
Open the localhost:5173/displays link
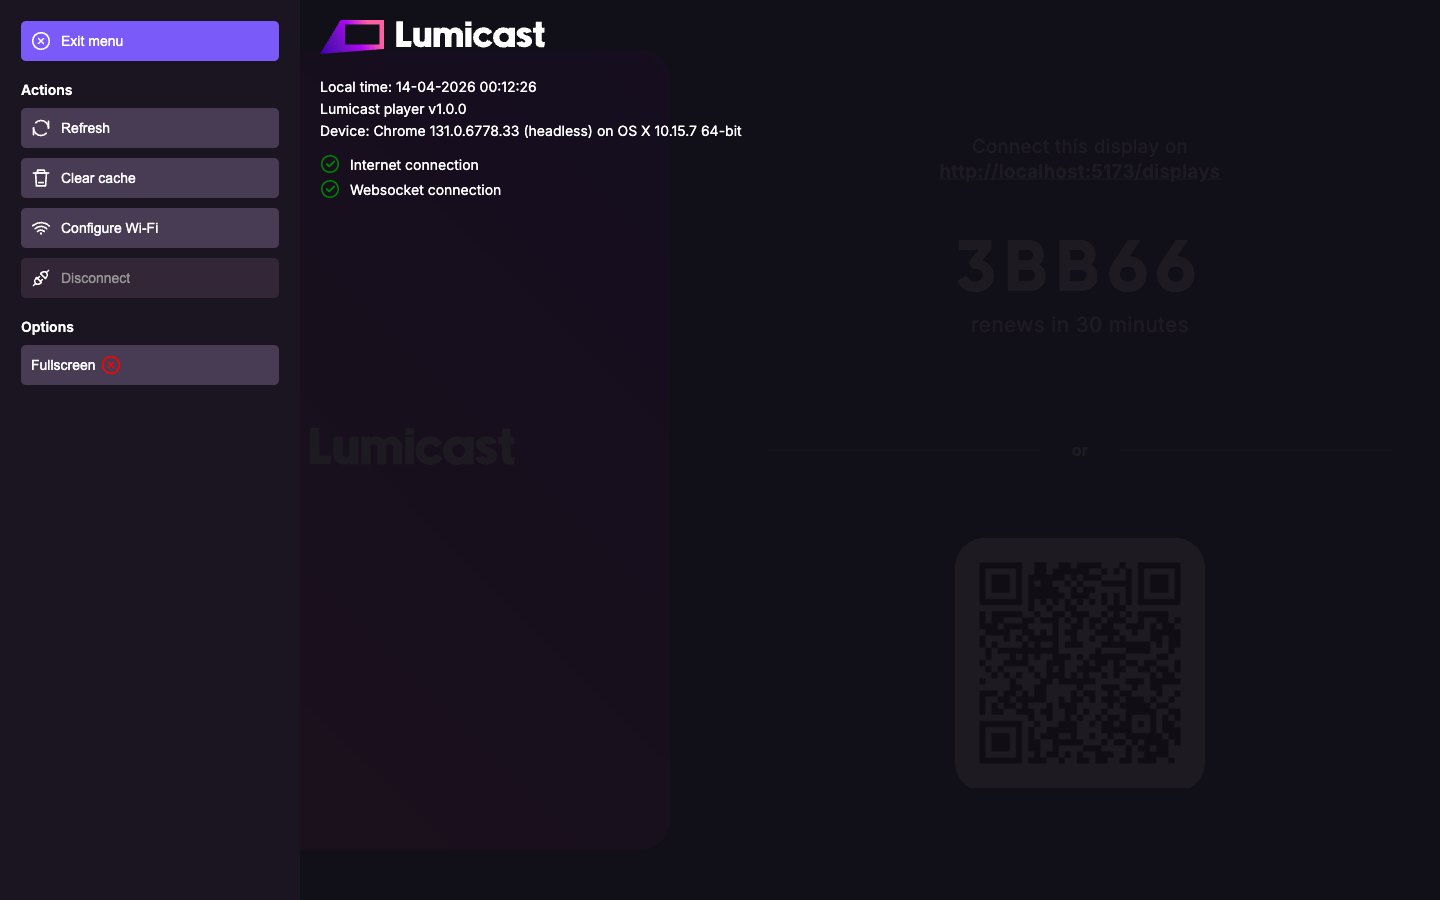point(1080,172)
